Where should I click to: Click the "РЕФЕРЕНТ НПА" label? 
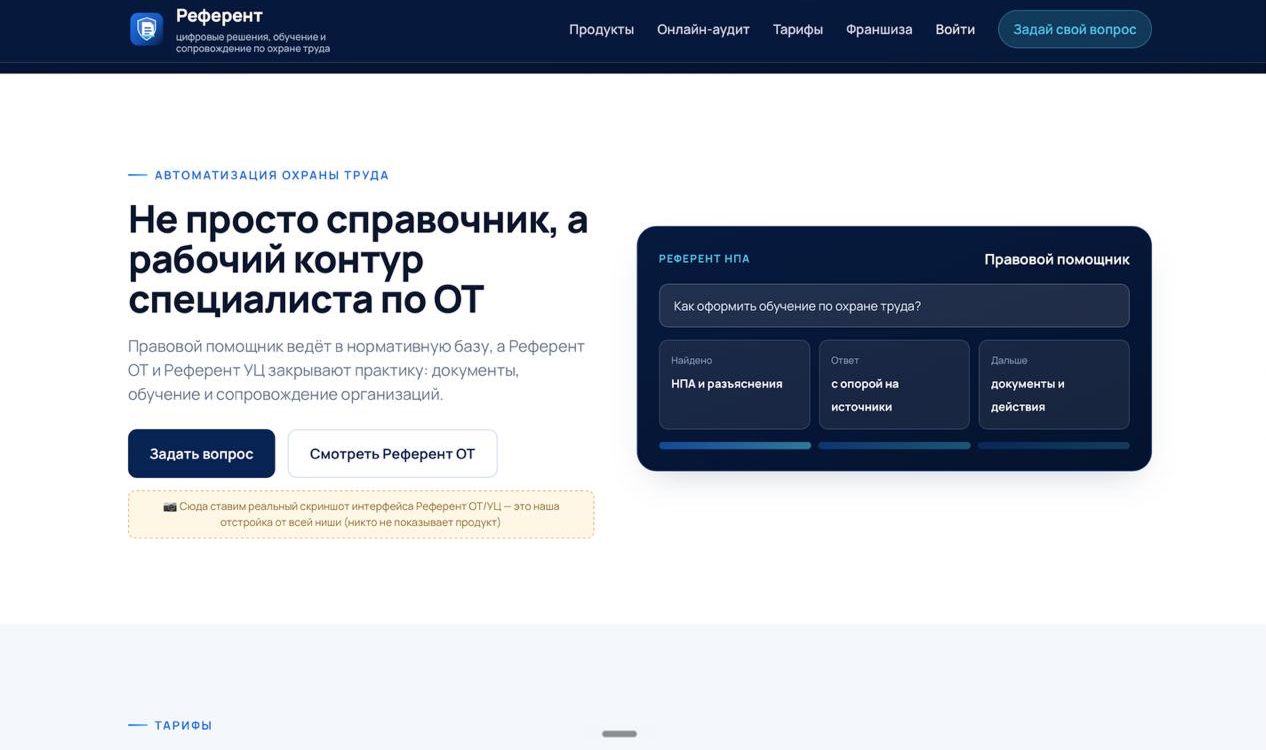pos(704,259)
